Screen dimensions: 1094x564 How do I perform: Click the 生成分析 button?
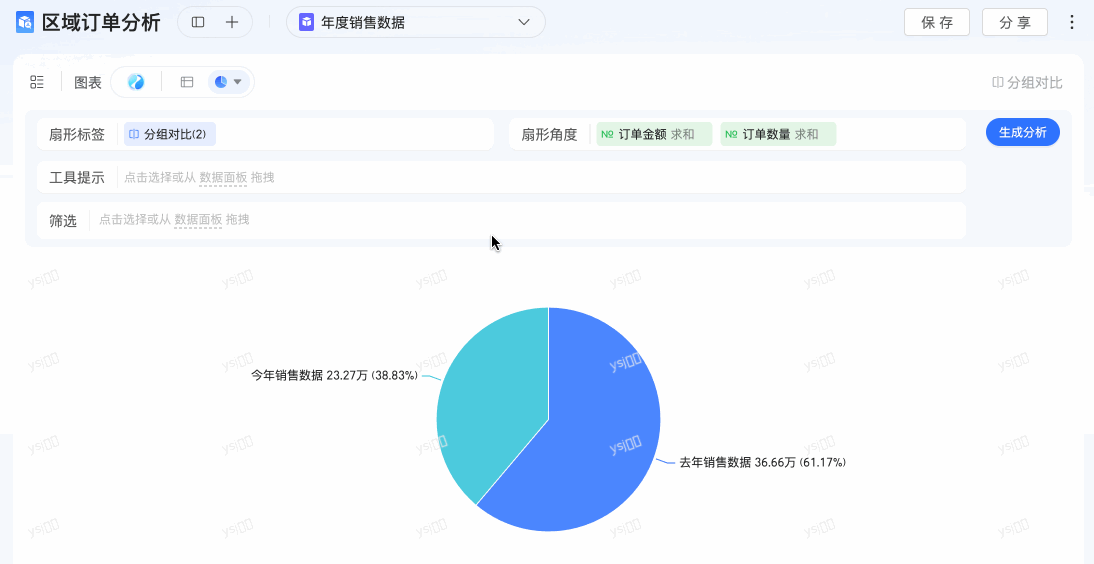pyautogui.click(x=1023, y=133)
